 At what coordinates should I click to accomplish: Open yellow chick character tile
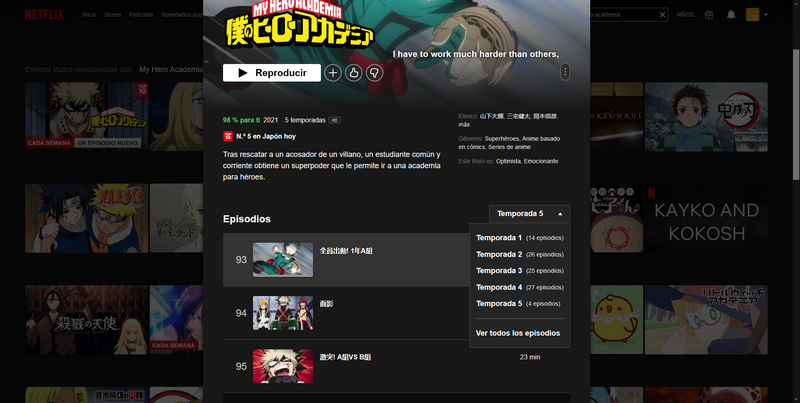click(616, 320)
